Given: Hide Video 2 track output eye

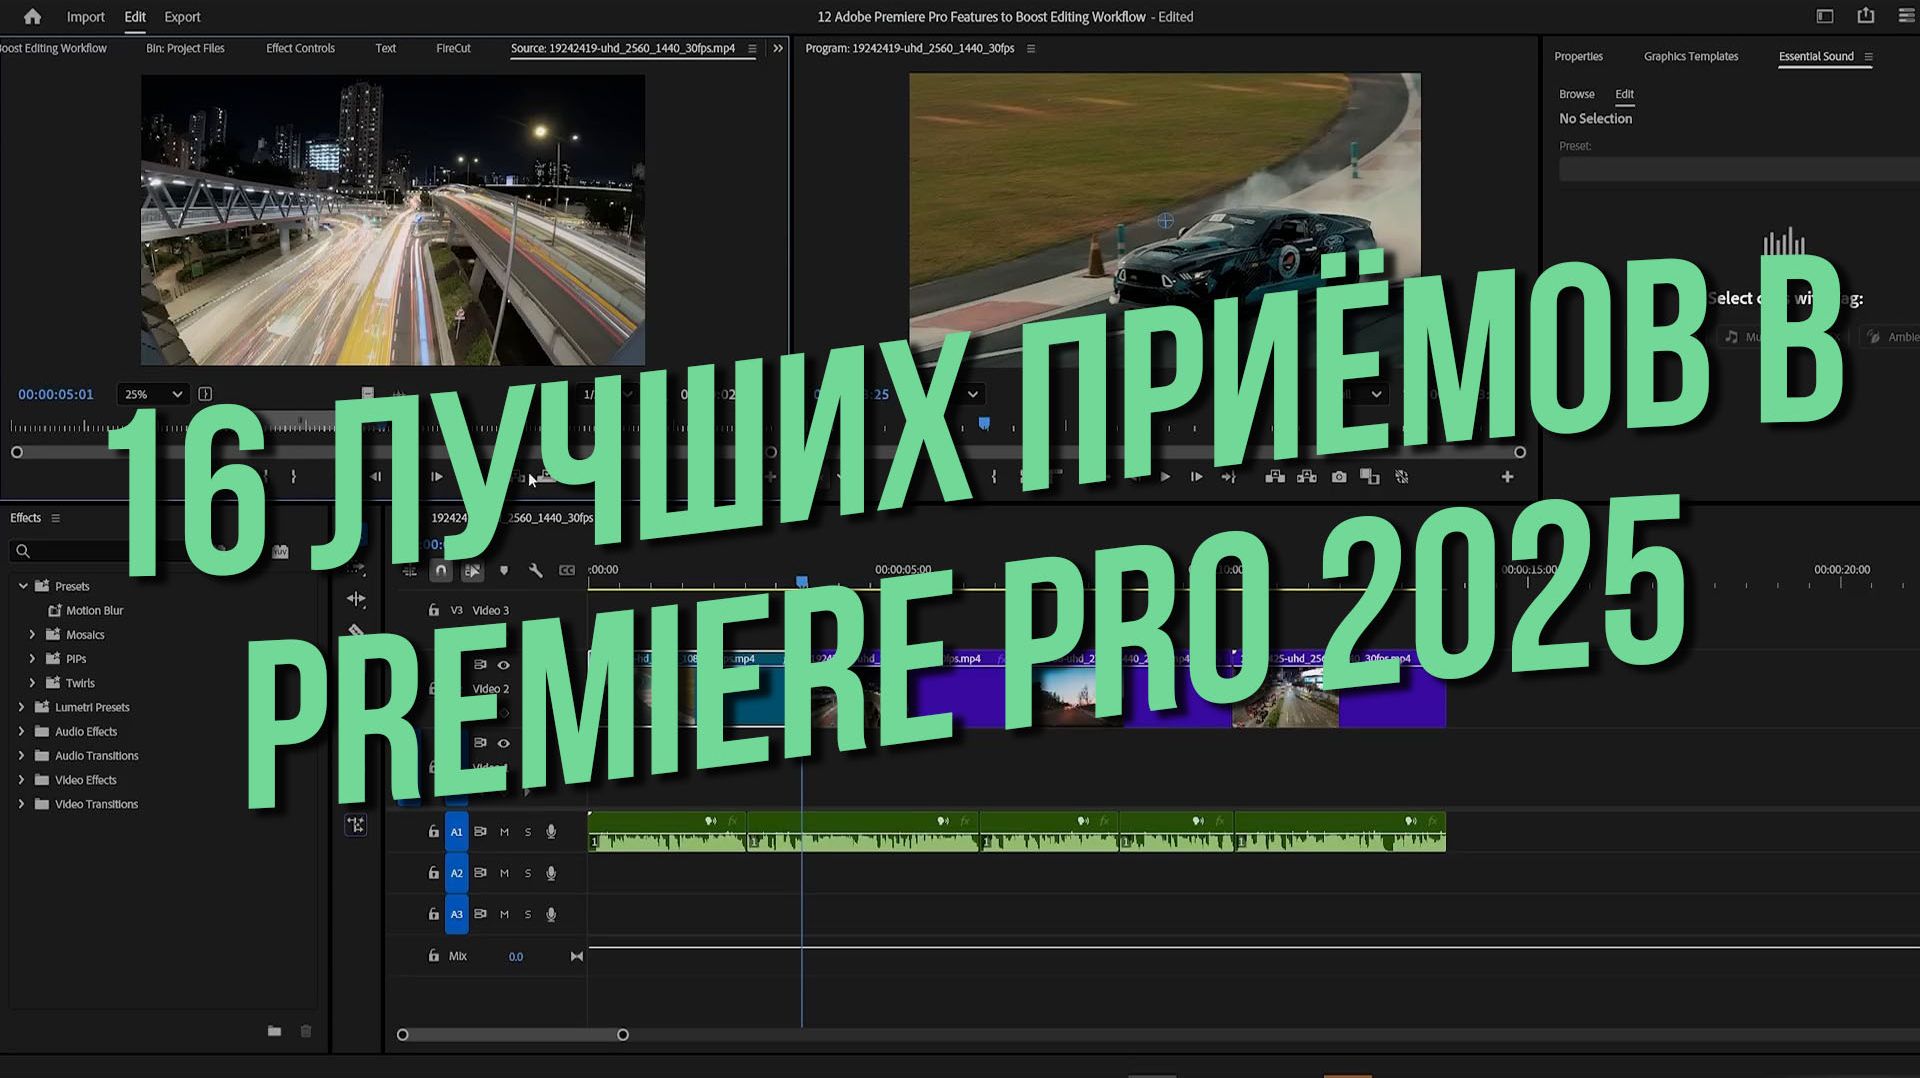Looking at the screenshot, I should coord(504,665).
